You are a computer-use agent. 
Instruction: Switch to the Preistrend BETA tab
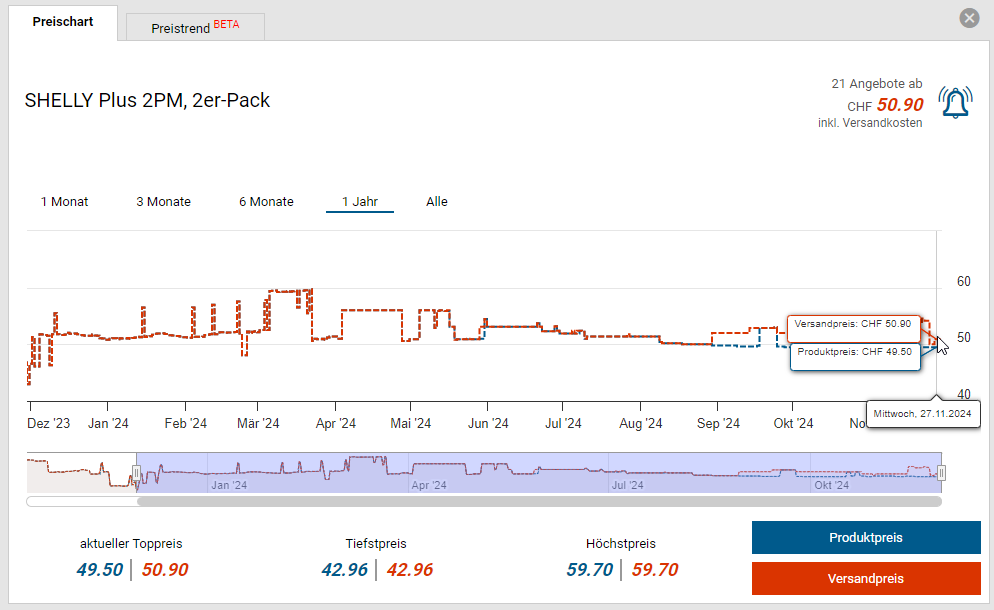(x=195, y=27)
